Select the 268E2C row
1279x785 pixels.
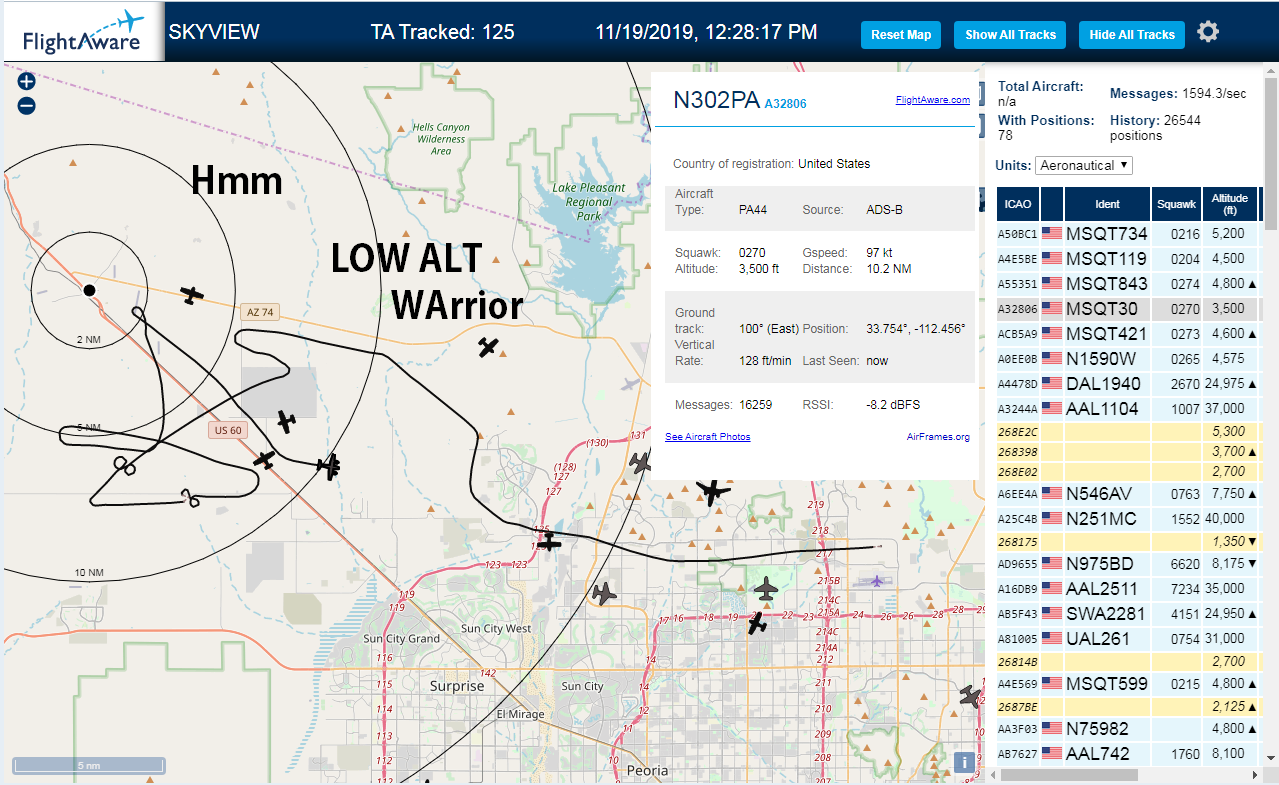click(x=1128, y=432)
